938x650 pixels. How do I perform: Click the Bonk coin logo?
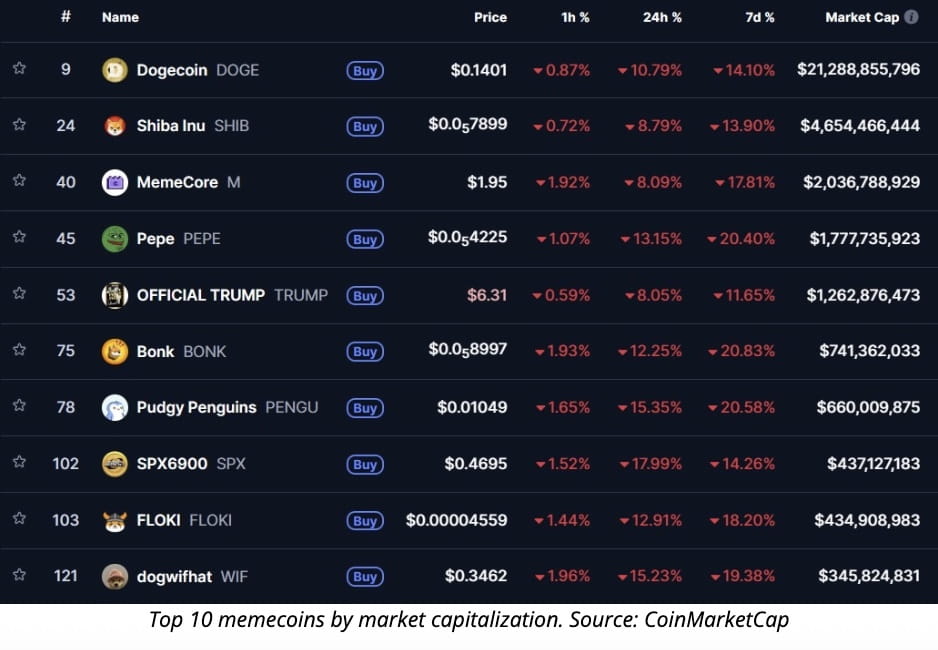[x=115, y=352]
